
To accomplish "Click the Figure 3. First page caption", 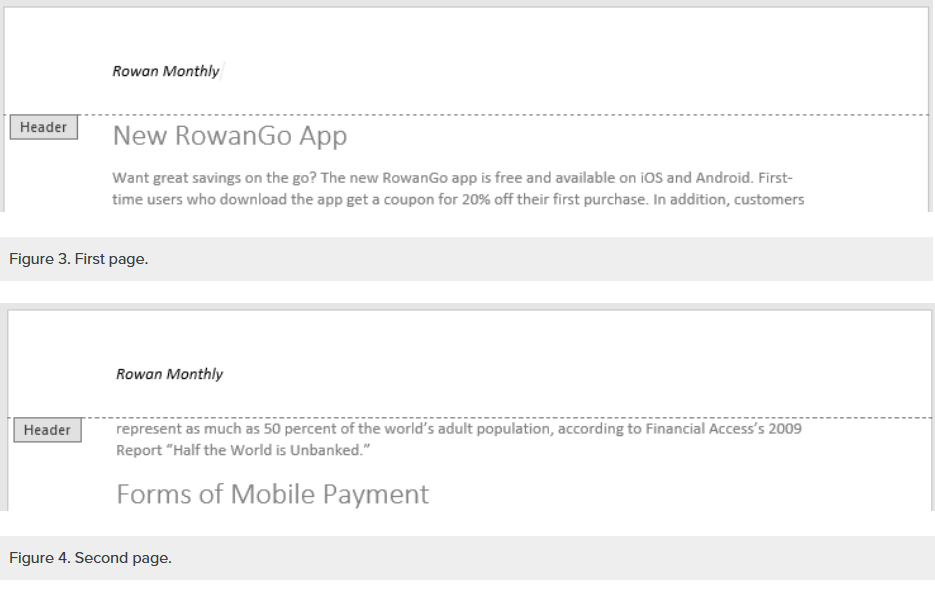I will coord(79,260).
